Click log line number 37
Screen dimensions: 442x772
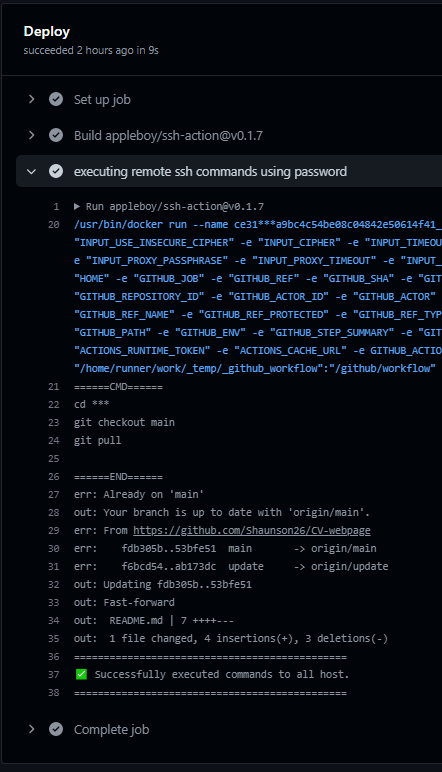[54, 675]
